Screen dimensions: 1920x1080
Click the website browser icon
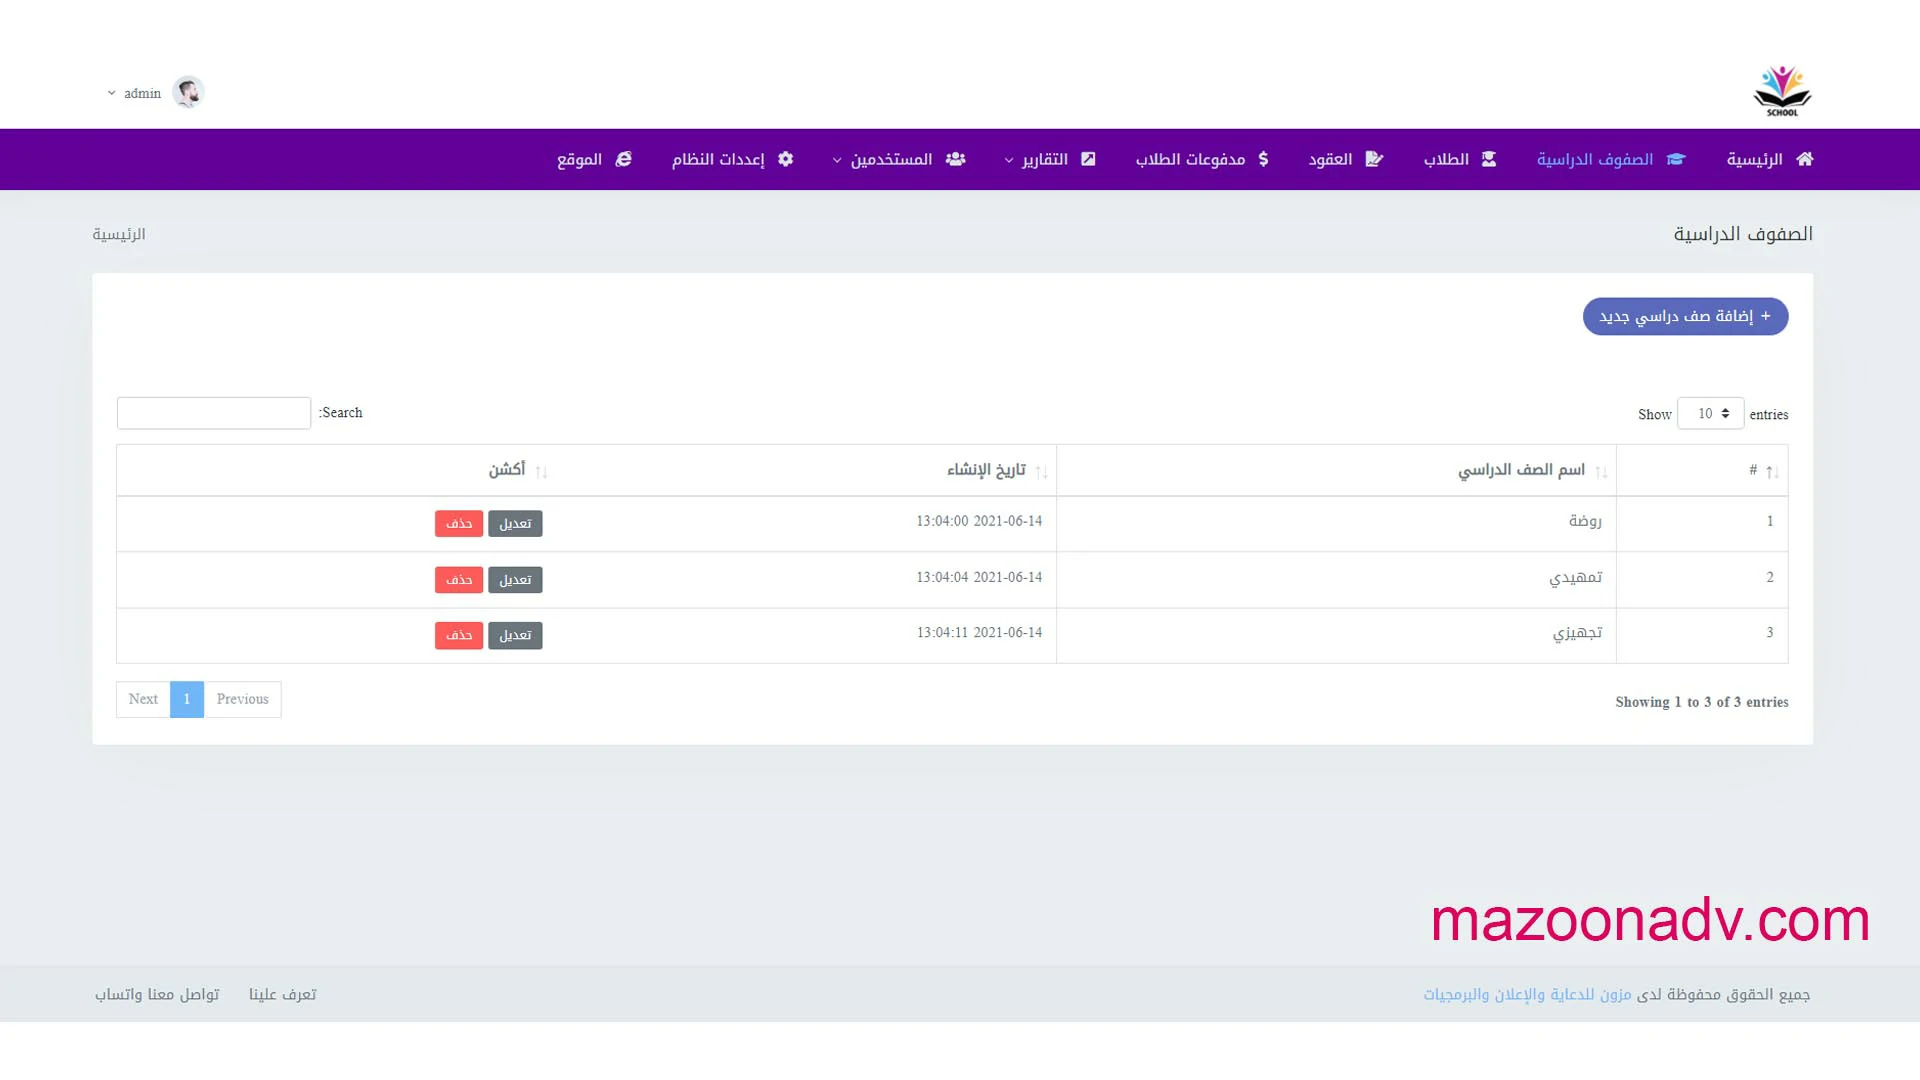[623, 159]
